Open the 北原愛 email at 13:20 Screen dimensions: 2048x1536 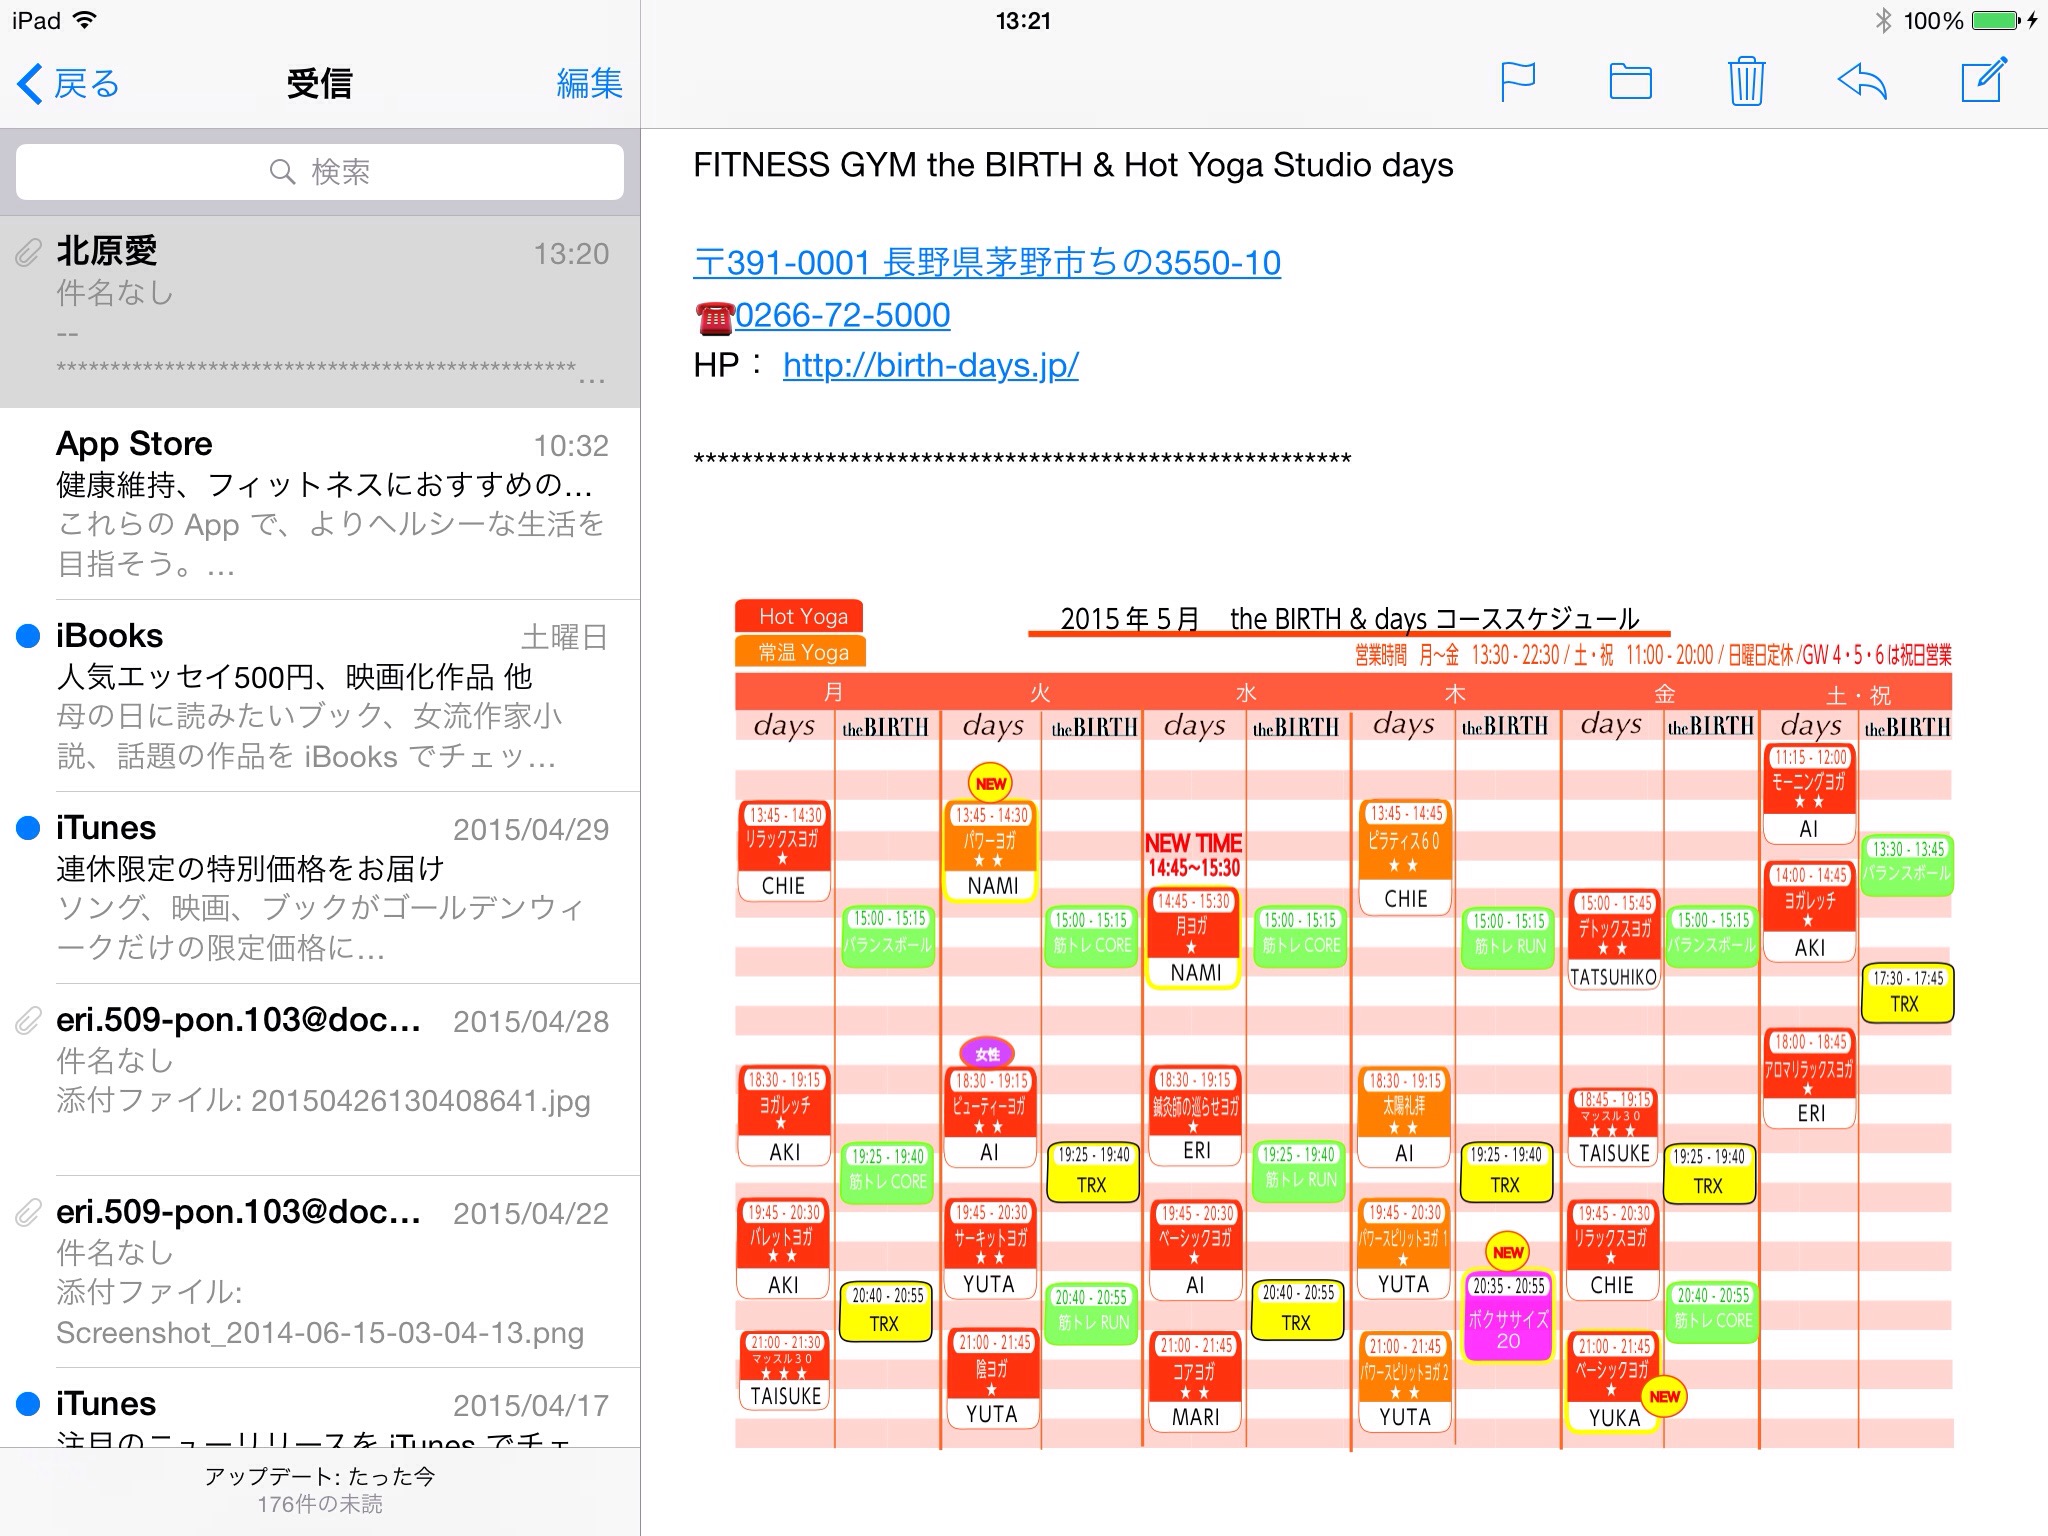(320, 312)
